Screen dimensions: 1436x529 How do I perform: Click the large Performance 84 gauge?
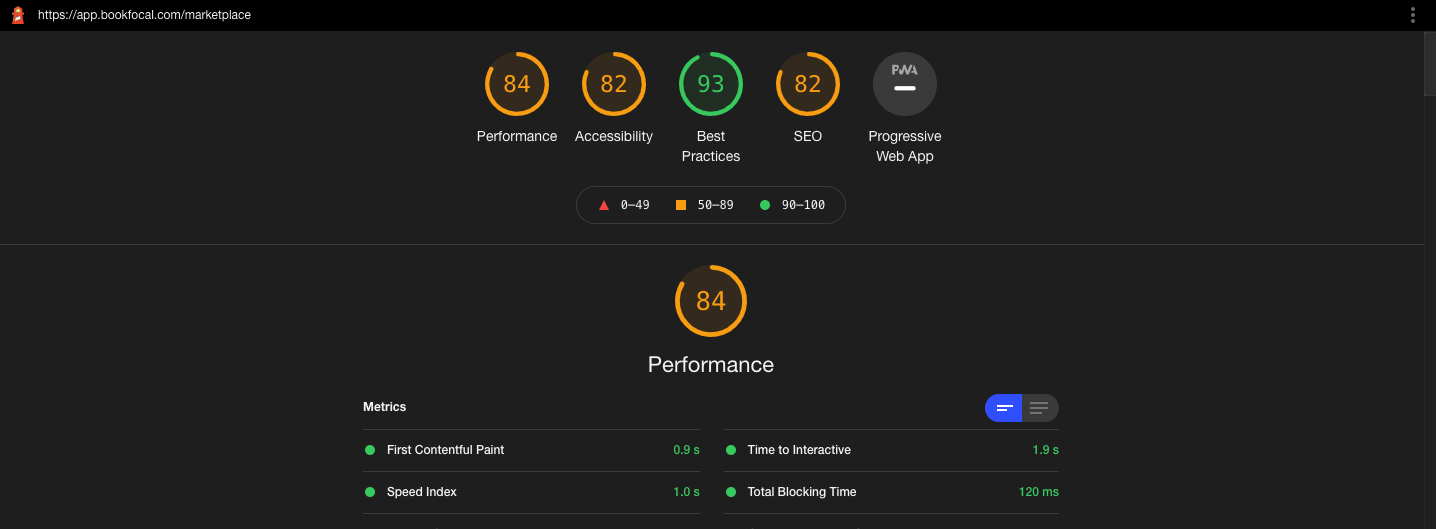(710, 300)
